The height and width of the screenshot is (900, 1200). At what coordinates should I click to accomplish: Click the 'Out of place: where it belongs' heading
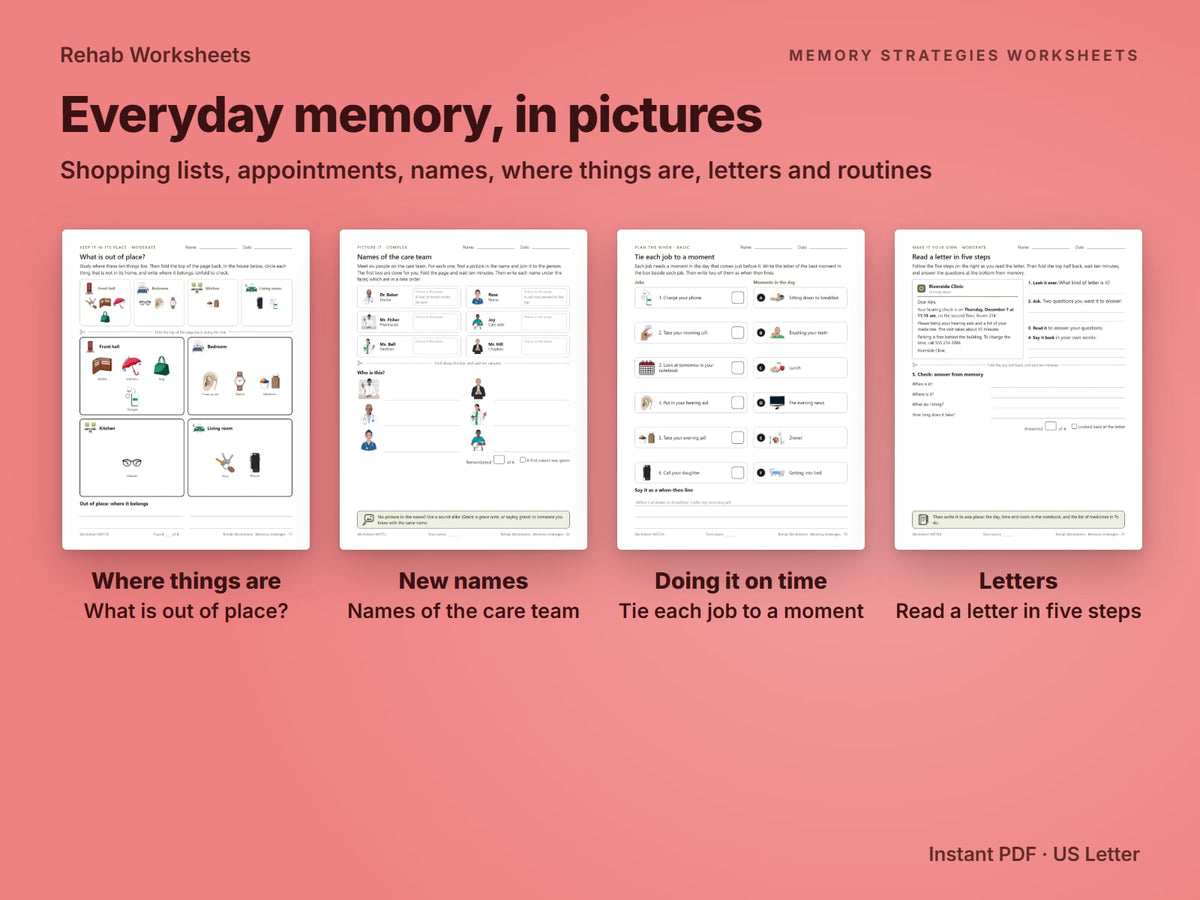click(114, 504)
